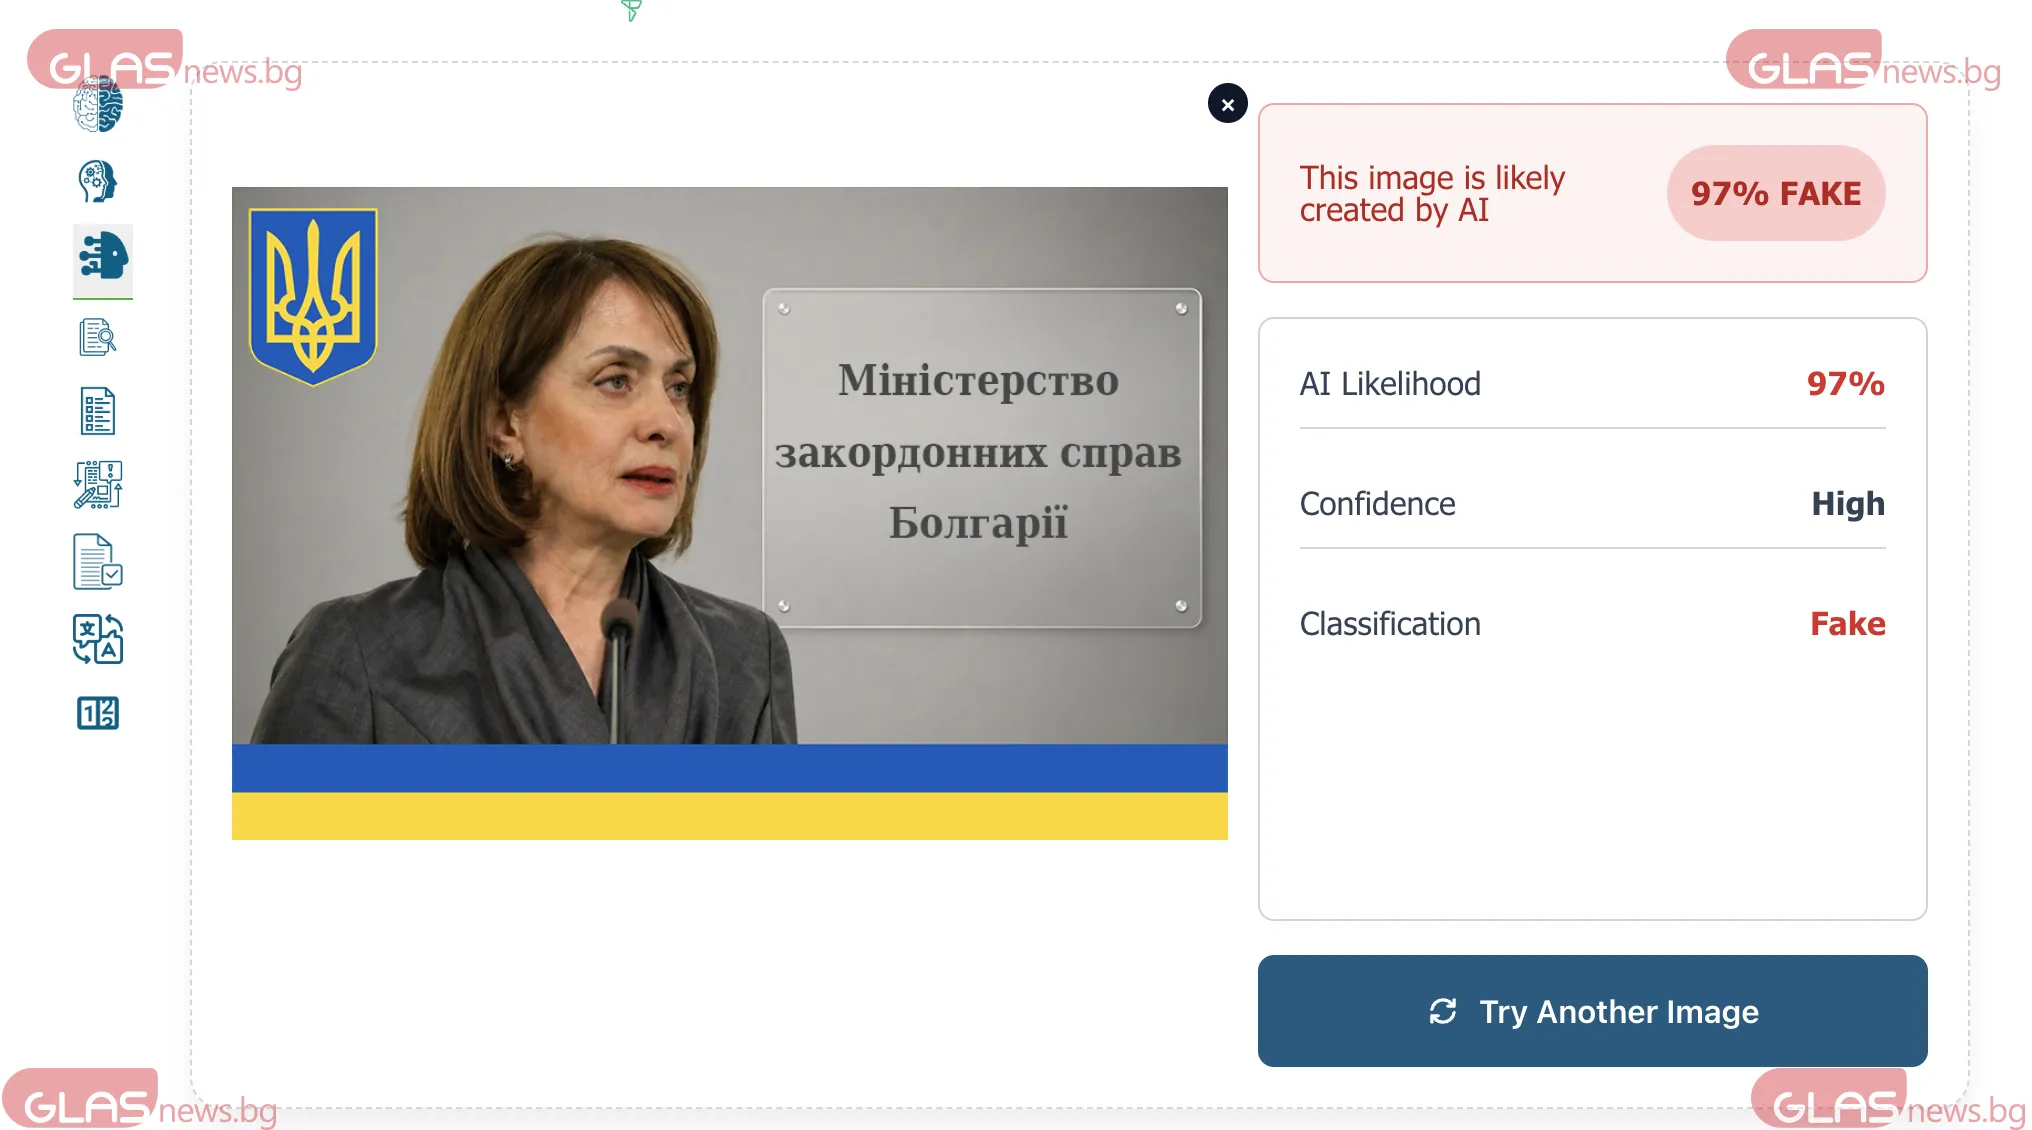
Task: Click the analyzed image preview
Action: click(x=729, y=513)
